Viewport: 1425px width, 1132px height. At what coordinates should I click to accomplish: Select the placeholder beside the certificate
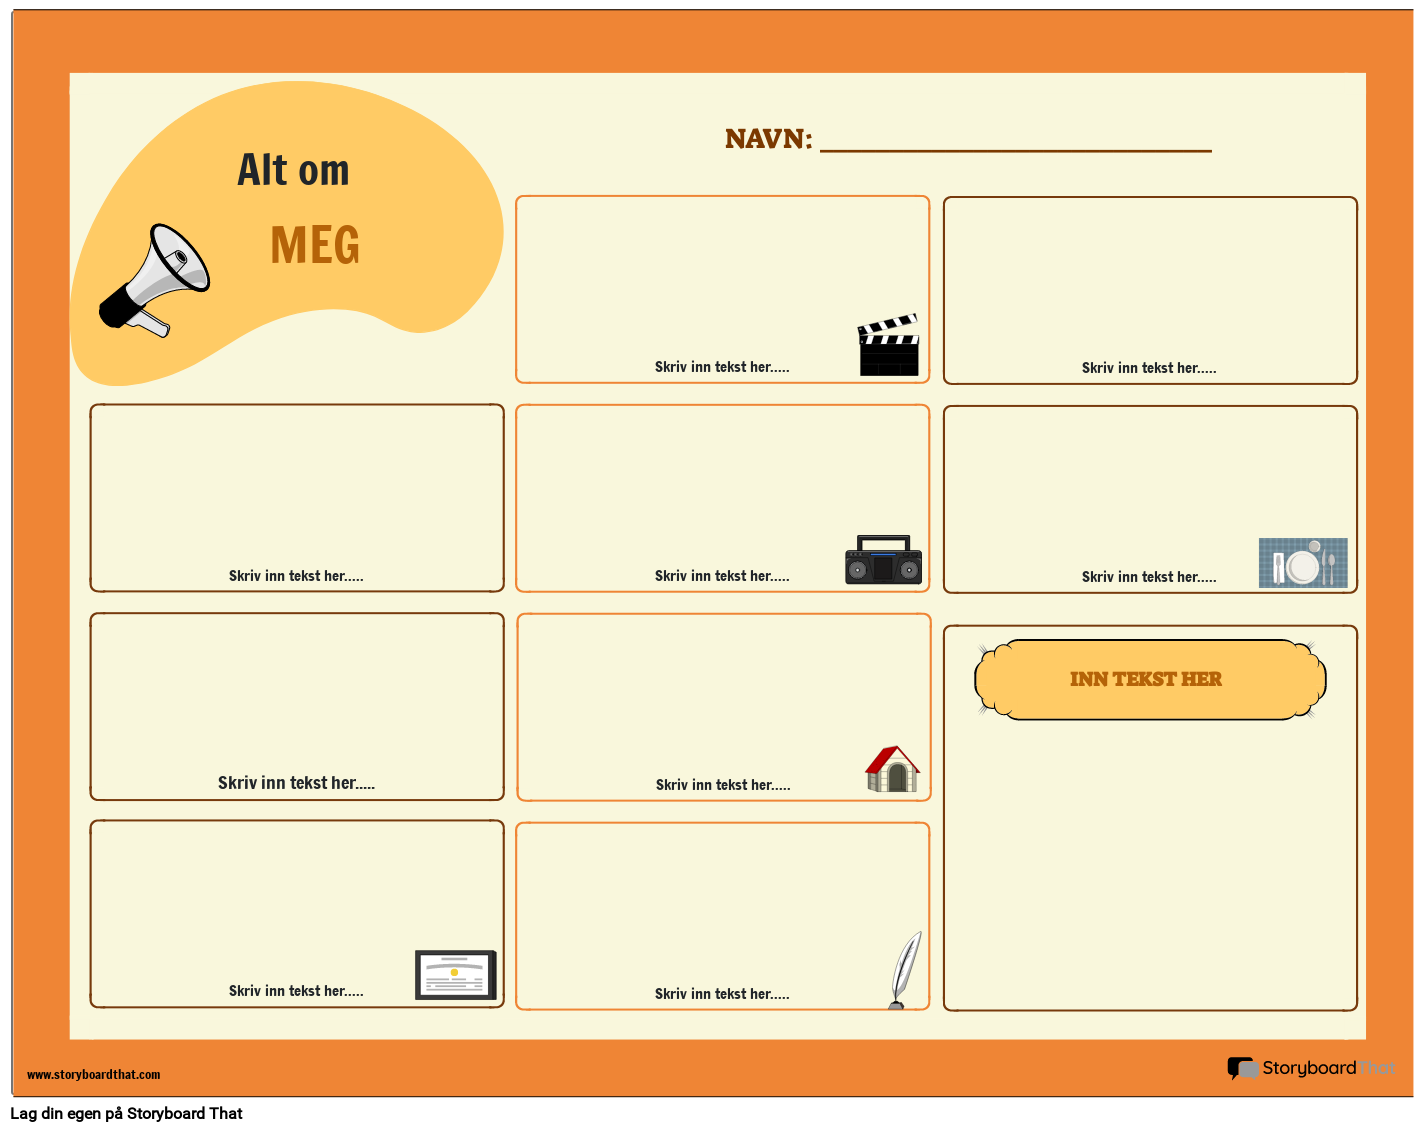tap(296, 991)
